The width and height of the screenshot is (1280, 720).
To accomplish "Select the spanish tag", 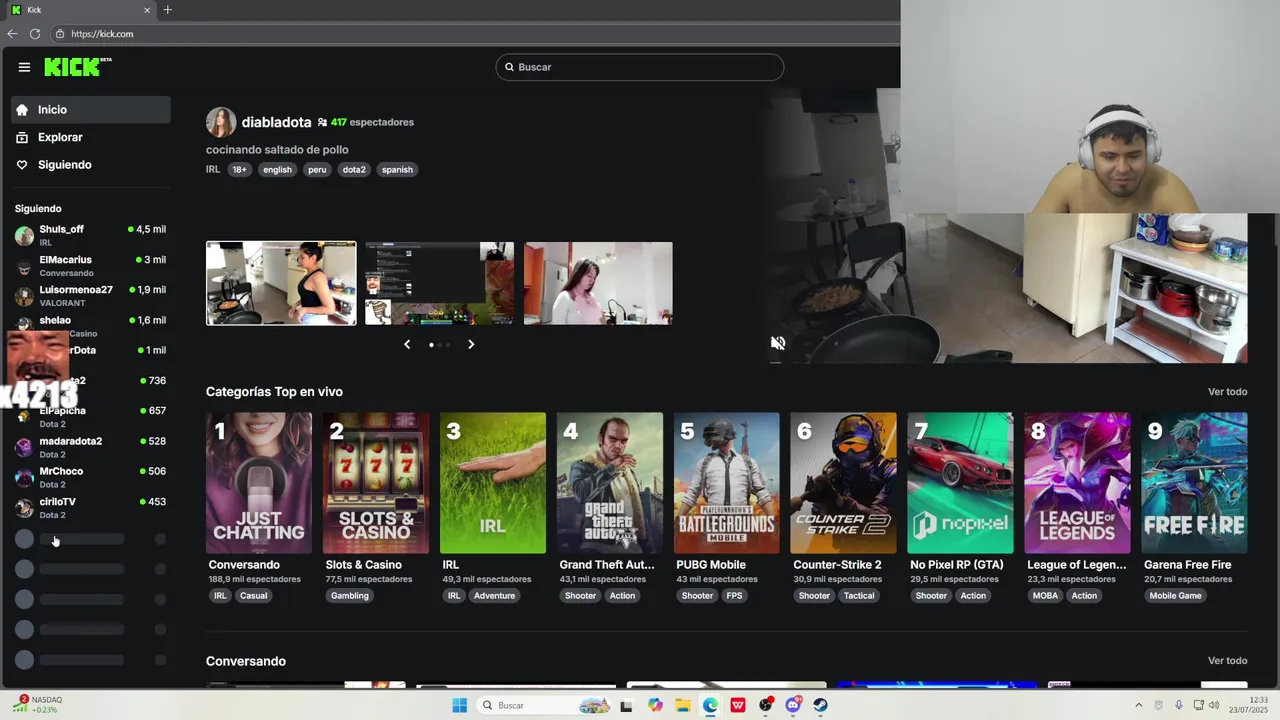I will [397, 170].
